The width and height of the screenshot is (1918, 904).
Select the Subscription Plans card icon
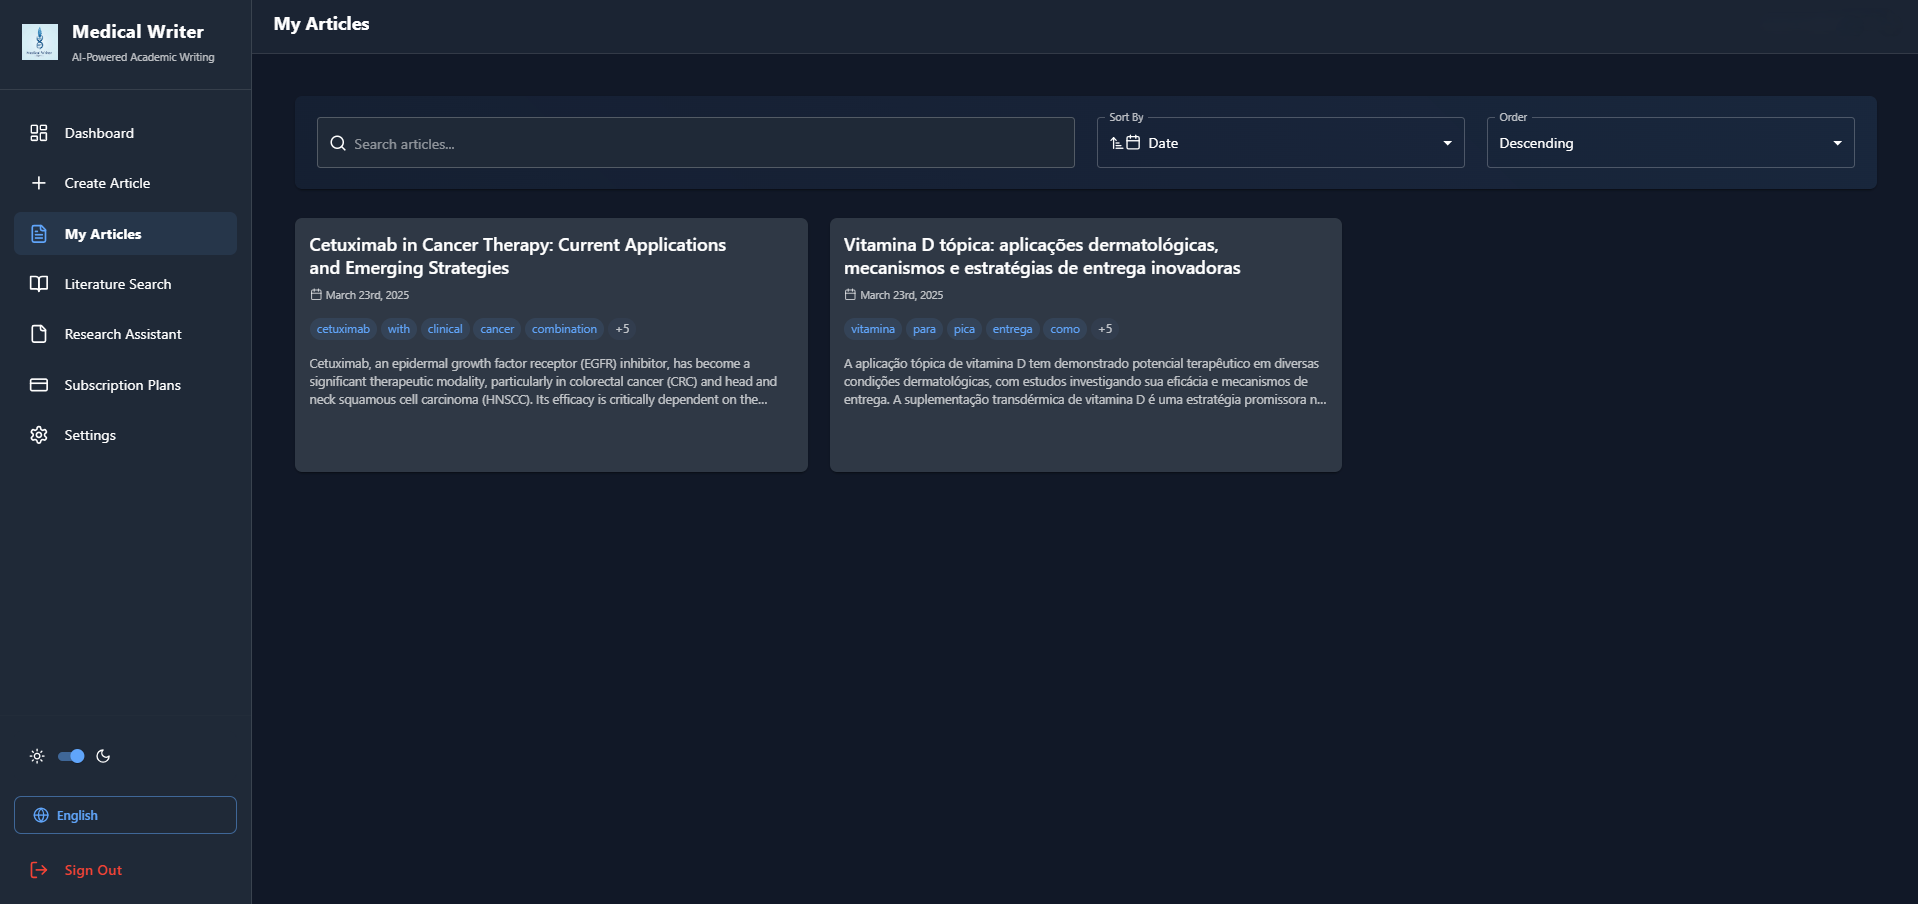[x=38, y=384]
